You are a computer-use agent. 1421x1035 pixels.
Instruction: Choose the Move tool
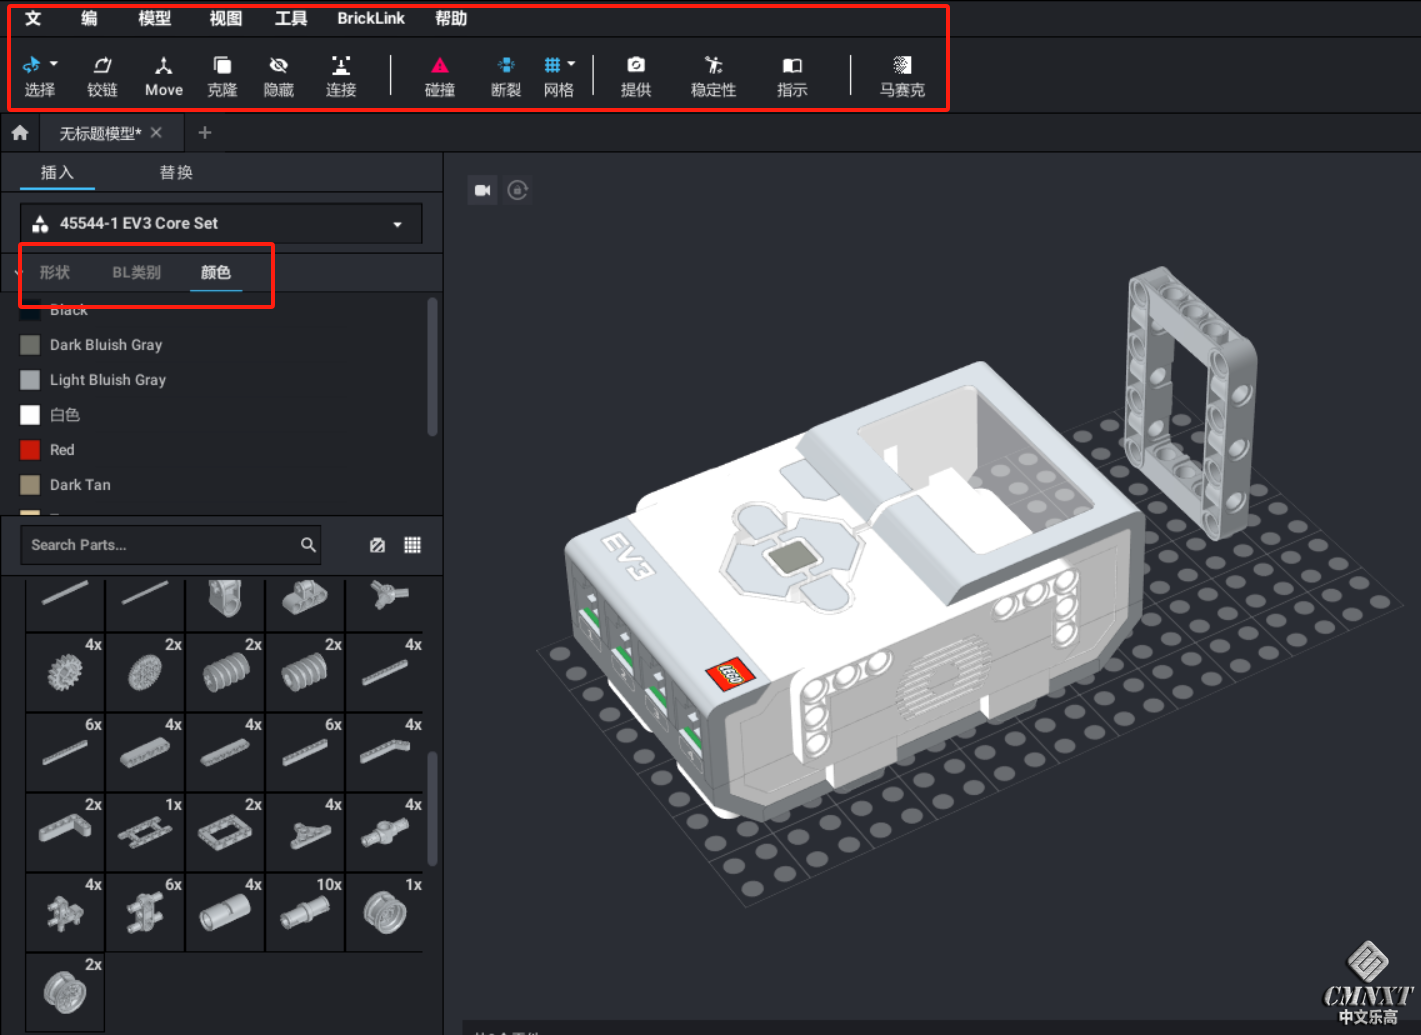164,76
